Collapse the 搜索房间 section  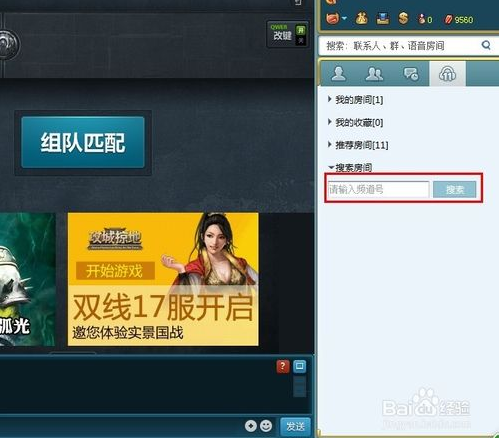point(350,167)
